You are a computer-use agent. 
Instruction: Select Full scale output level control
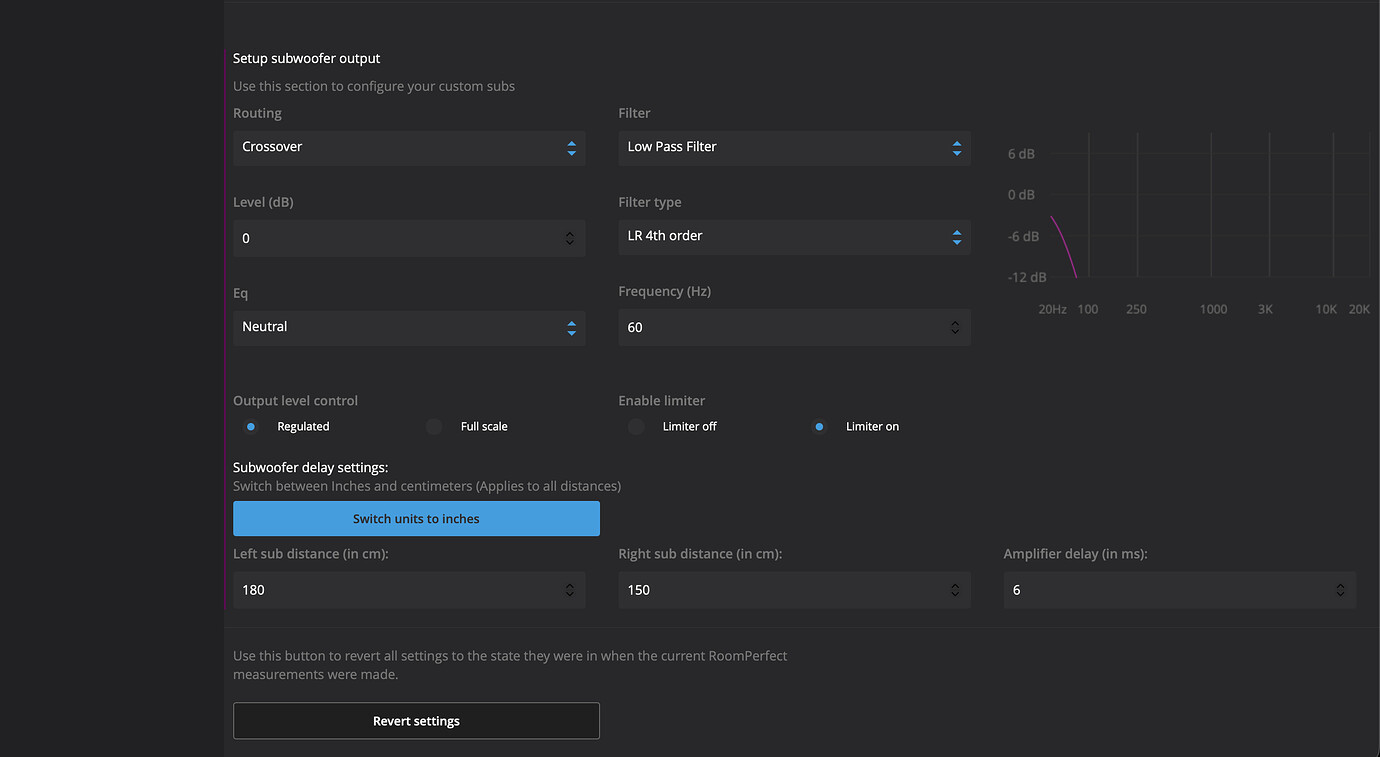click(x=435, y=427)
